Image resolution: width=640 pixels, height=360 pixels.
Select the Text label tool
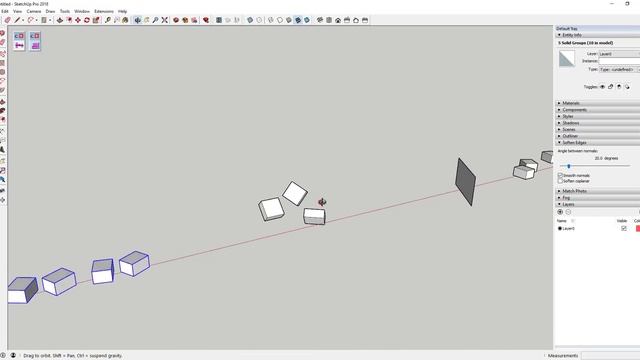point(116,20)
